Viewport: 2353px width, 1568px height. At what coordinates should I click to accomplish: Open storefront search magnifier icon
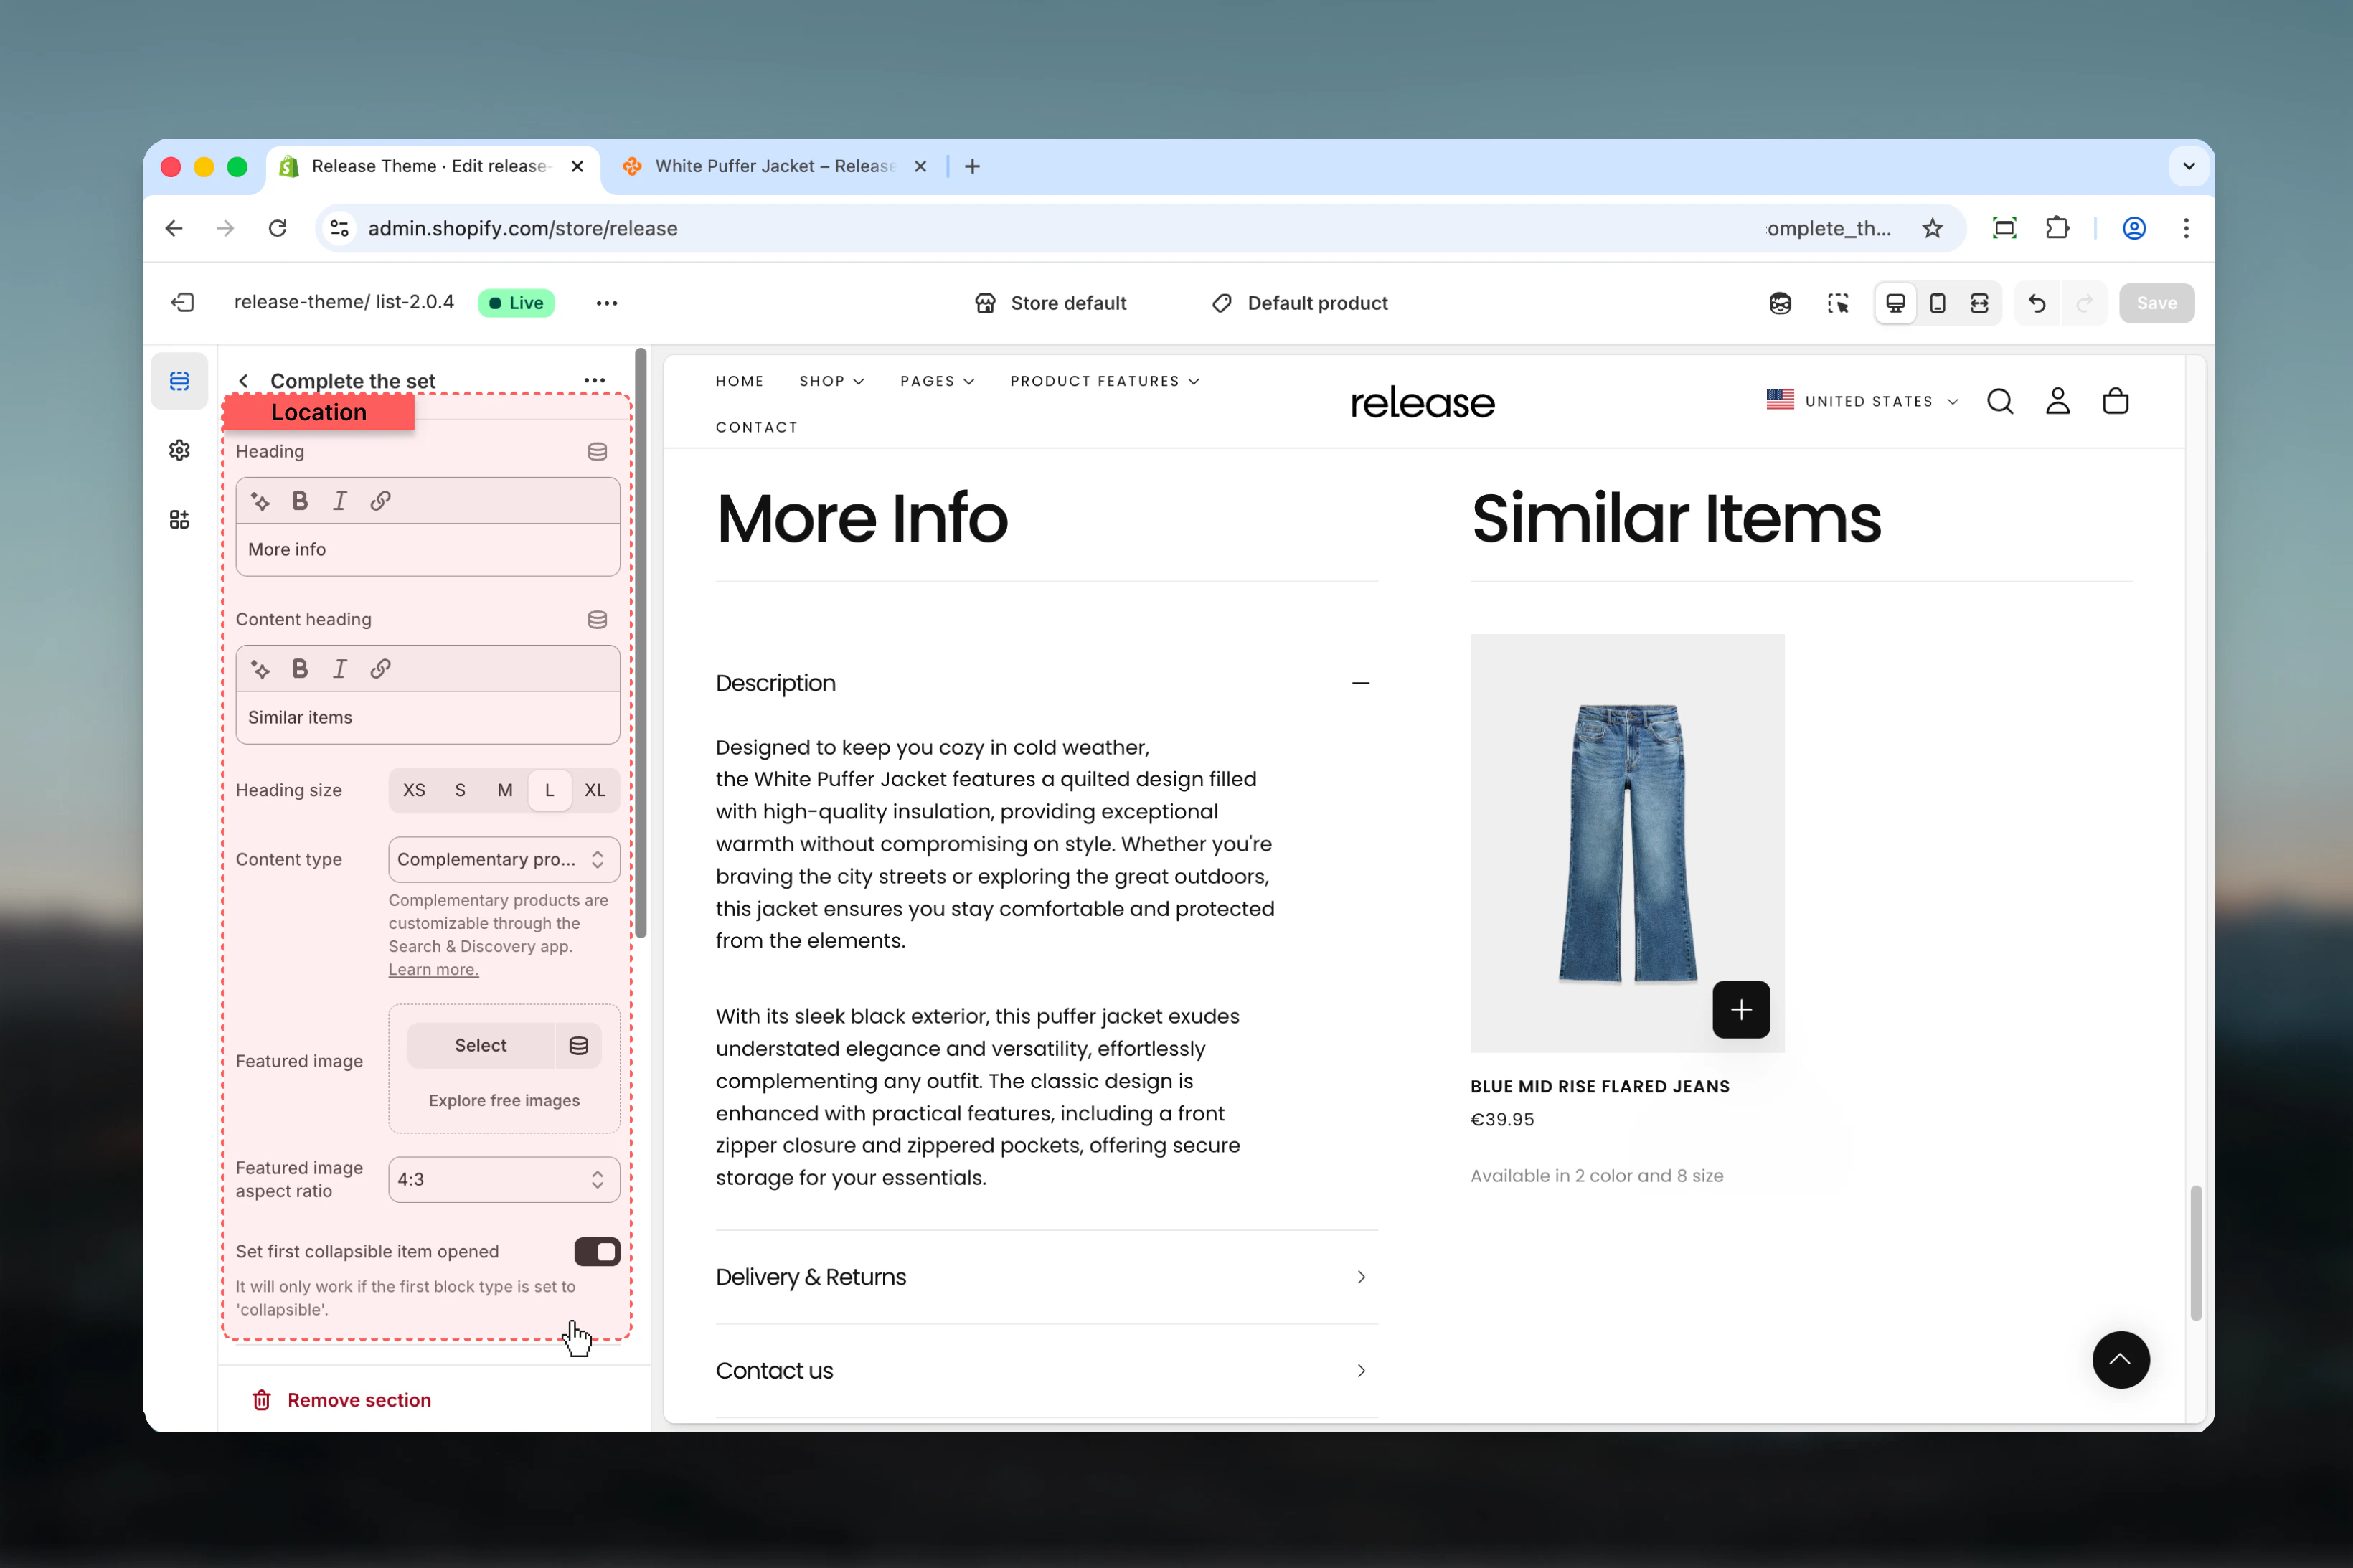click(x=2000, y=401)
